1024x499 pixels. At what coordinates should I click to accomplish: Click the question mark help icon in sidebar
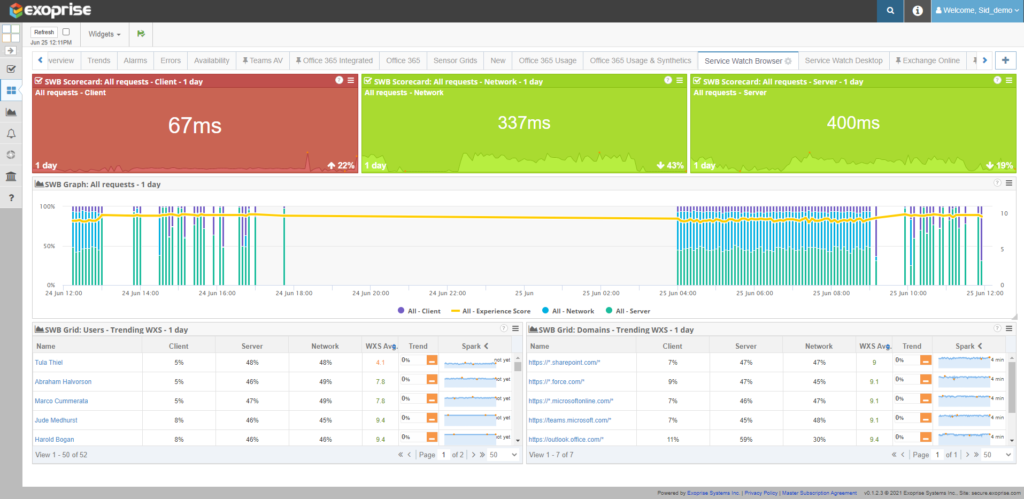pos(11,198)
